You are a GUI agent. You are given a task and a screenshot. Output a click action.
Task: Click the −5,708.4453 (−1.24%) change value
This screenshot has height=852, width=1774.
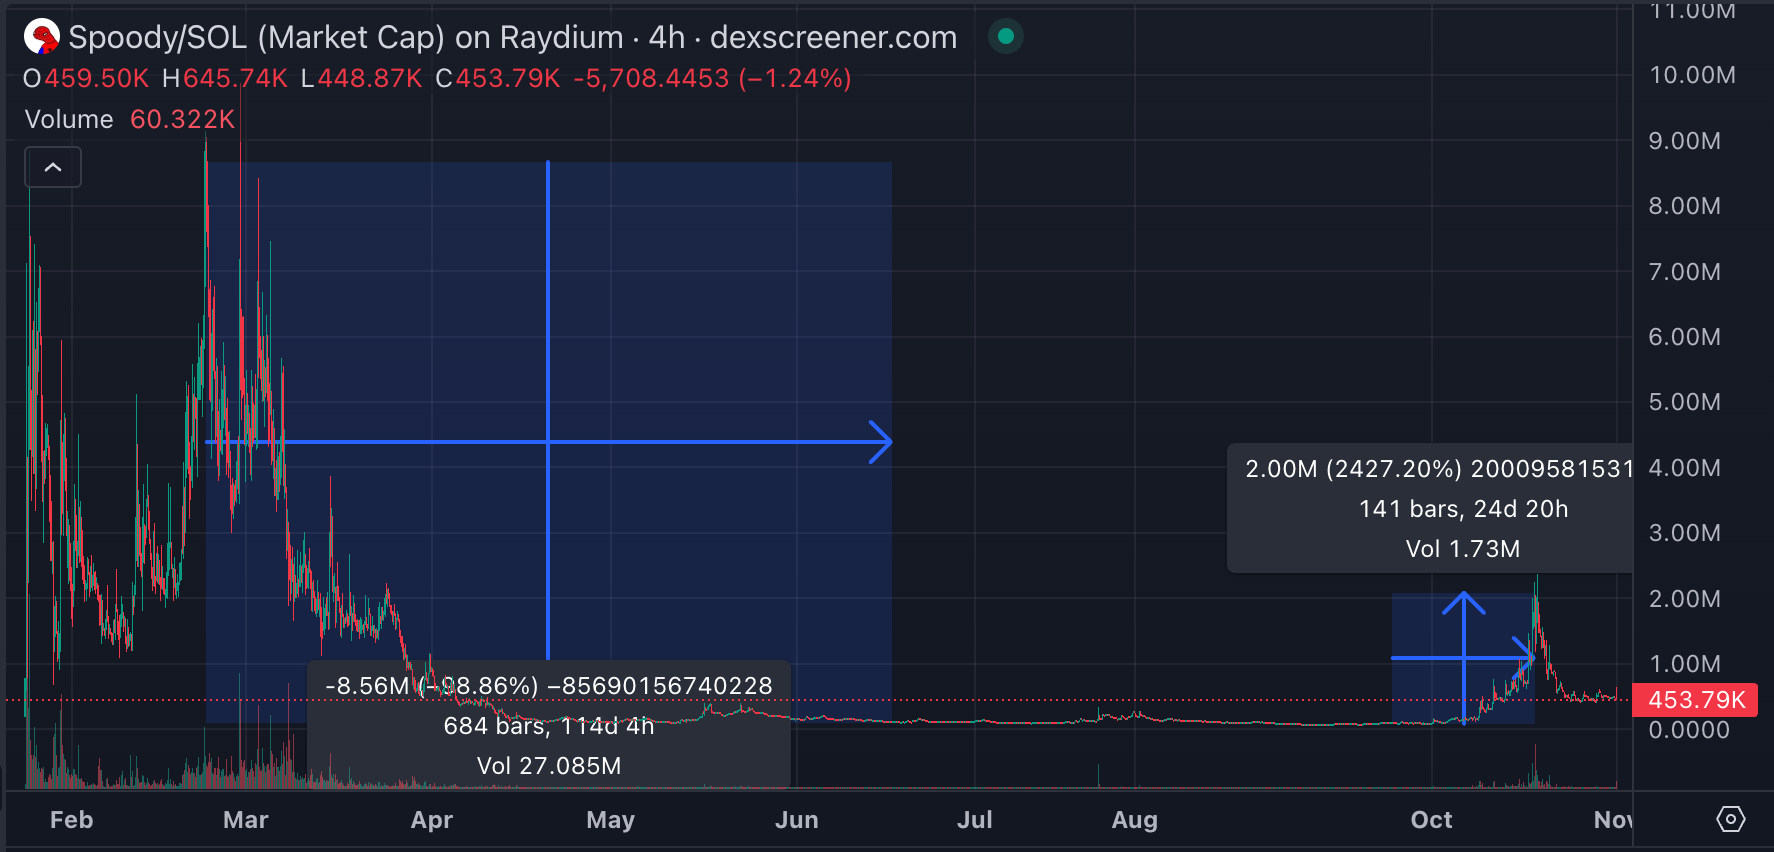[712, 78]
